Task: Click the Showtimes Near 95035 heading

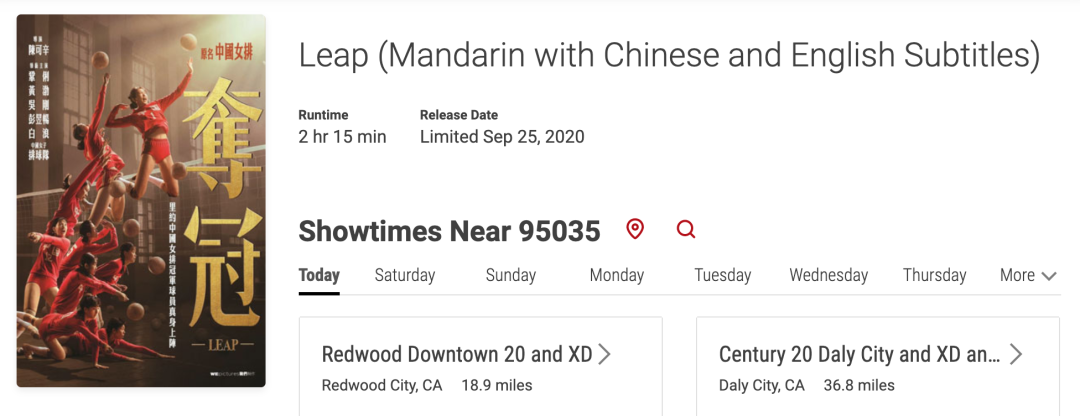Action: pyautogui.click(x=449, y=231)
